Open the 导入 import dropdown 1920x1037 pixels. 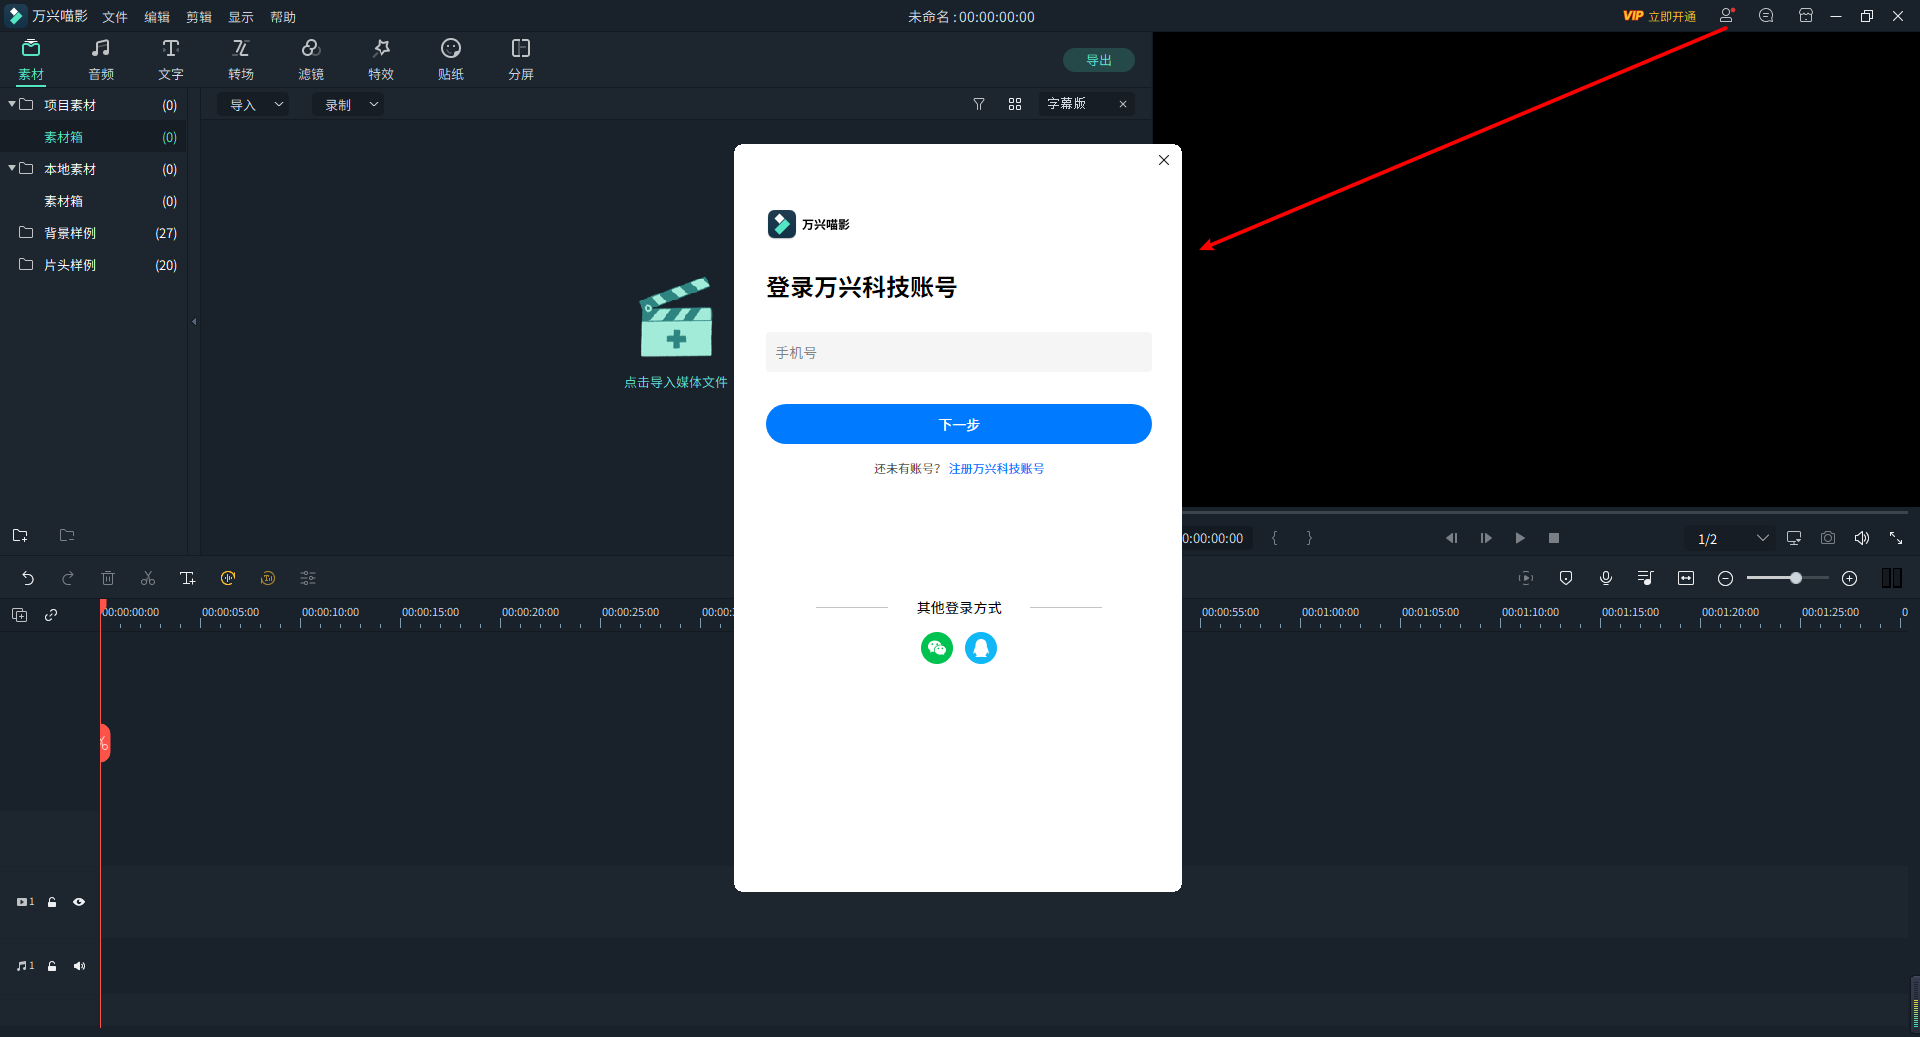pyautogui.click(x=254, y=105)
